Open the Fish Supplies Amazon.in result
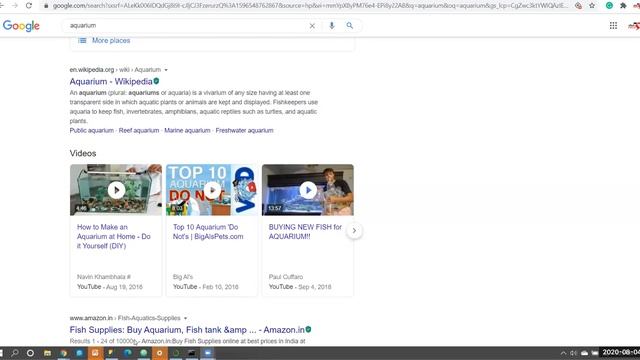640x360 pixels. [x=187, y=330]
